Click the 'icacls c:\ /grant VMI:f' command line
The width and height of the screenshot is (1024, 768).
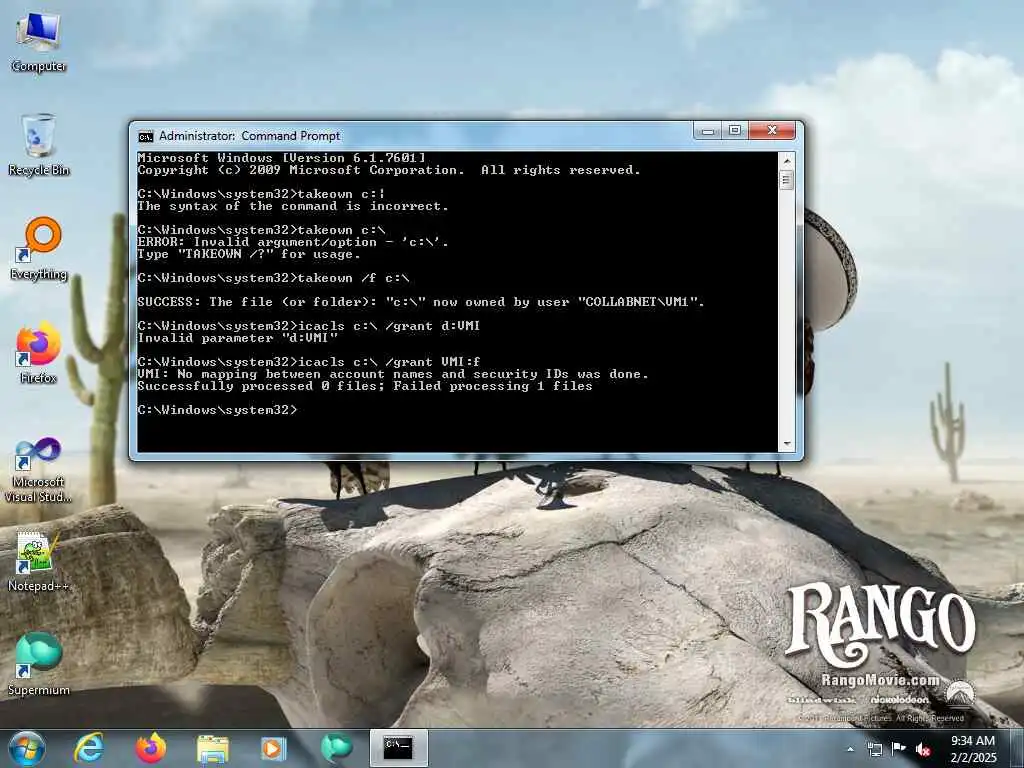click(x=308, y=362)
